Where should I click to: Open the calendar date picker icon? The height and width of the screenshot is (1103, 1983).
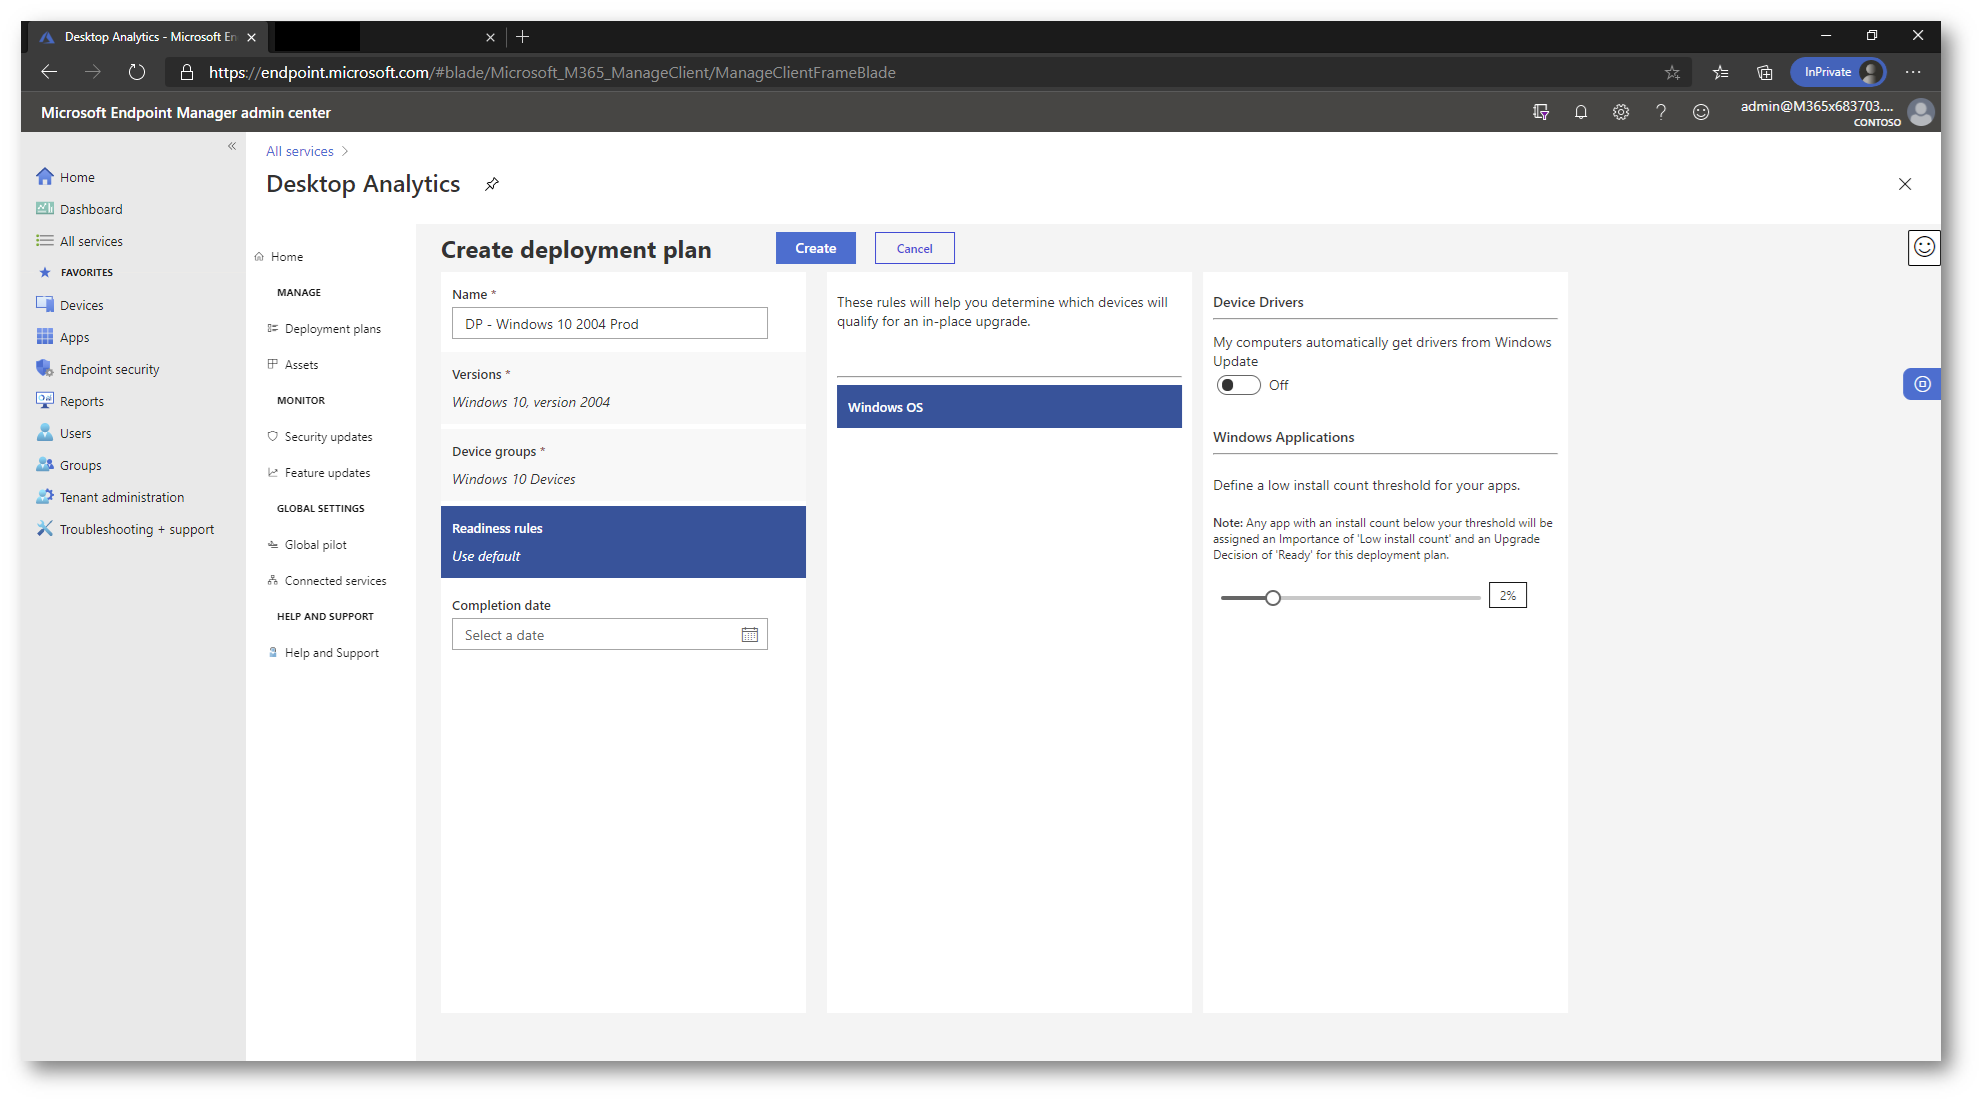(750, 635)
